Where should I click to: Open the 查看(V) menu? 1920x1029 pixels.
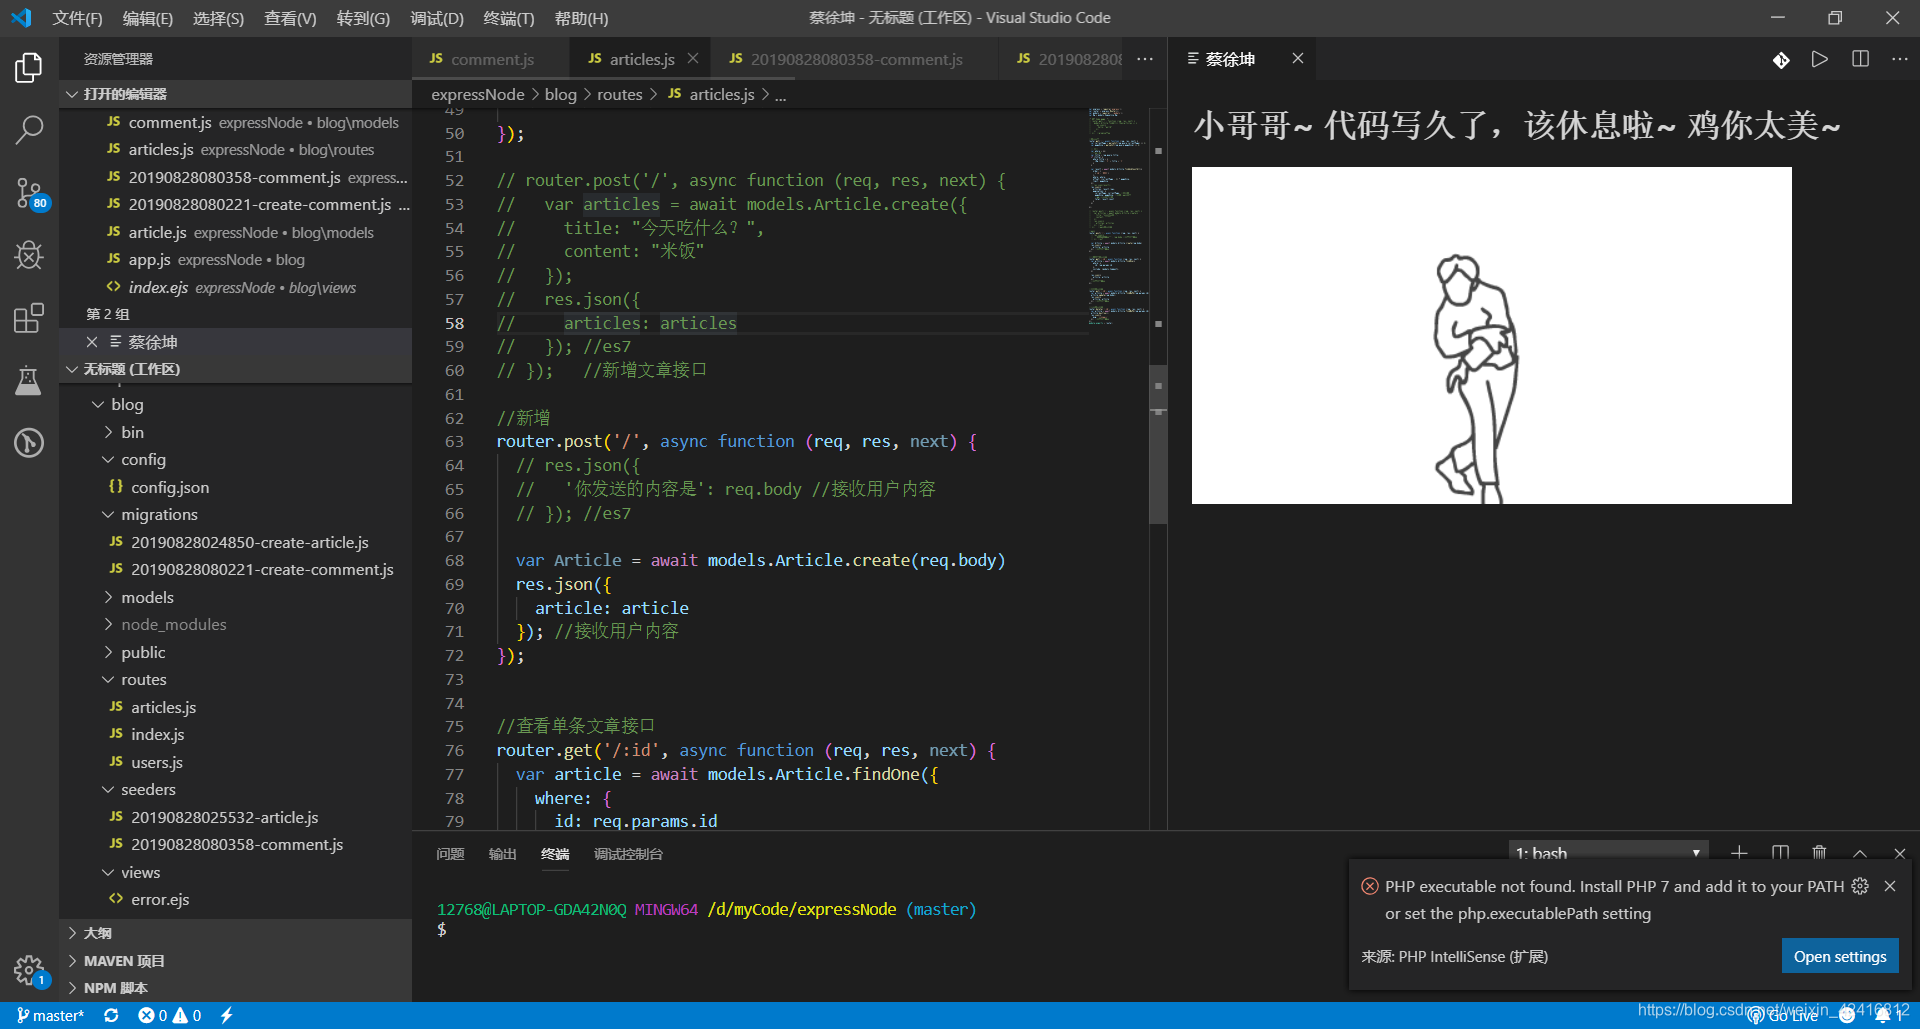[x=290, y=18]
